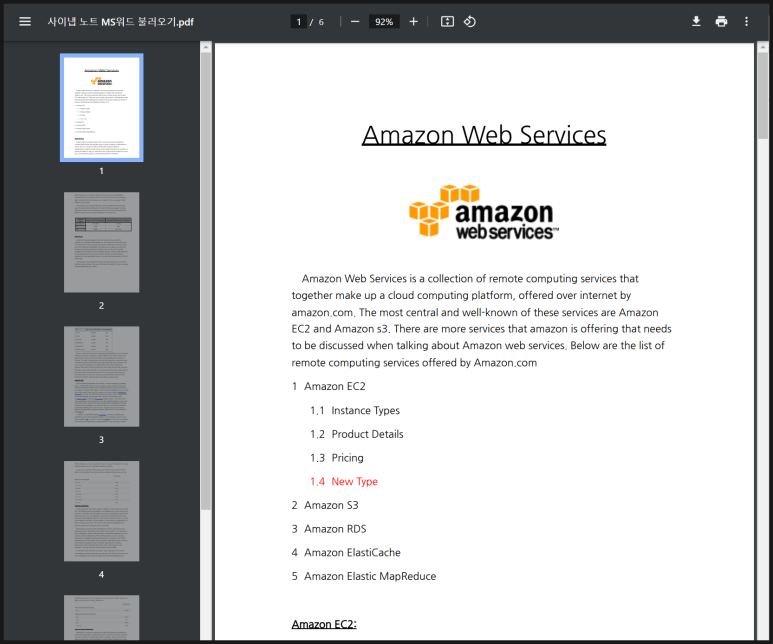This screenshot has width=773, height=644.
Task: Open the partially visible page 5 thumbnail
Action: point(102,617)
